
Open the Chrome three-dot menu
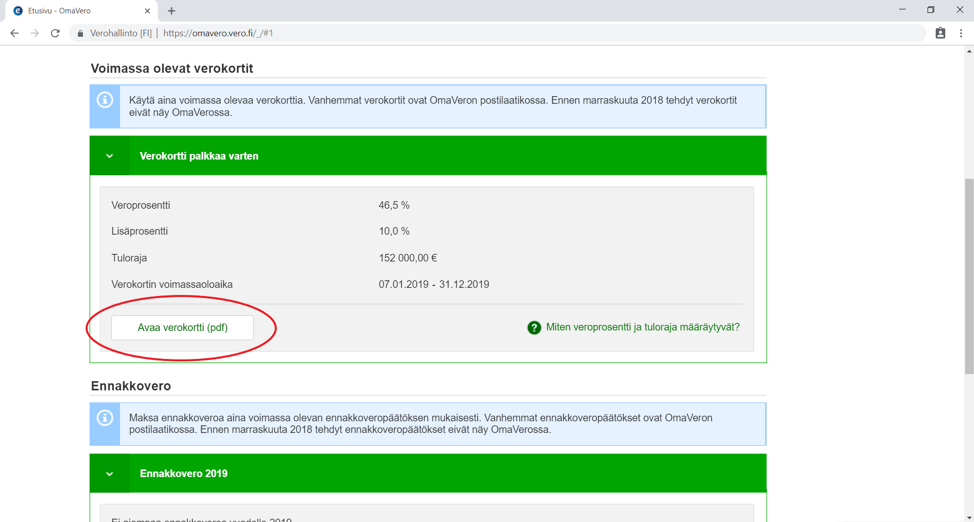961,33
